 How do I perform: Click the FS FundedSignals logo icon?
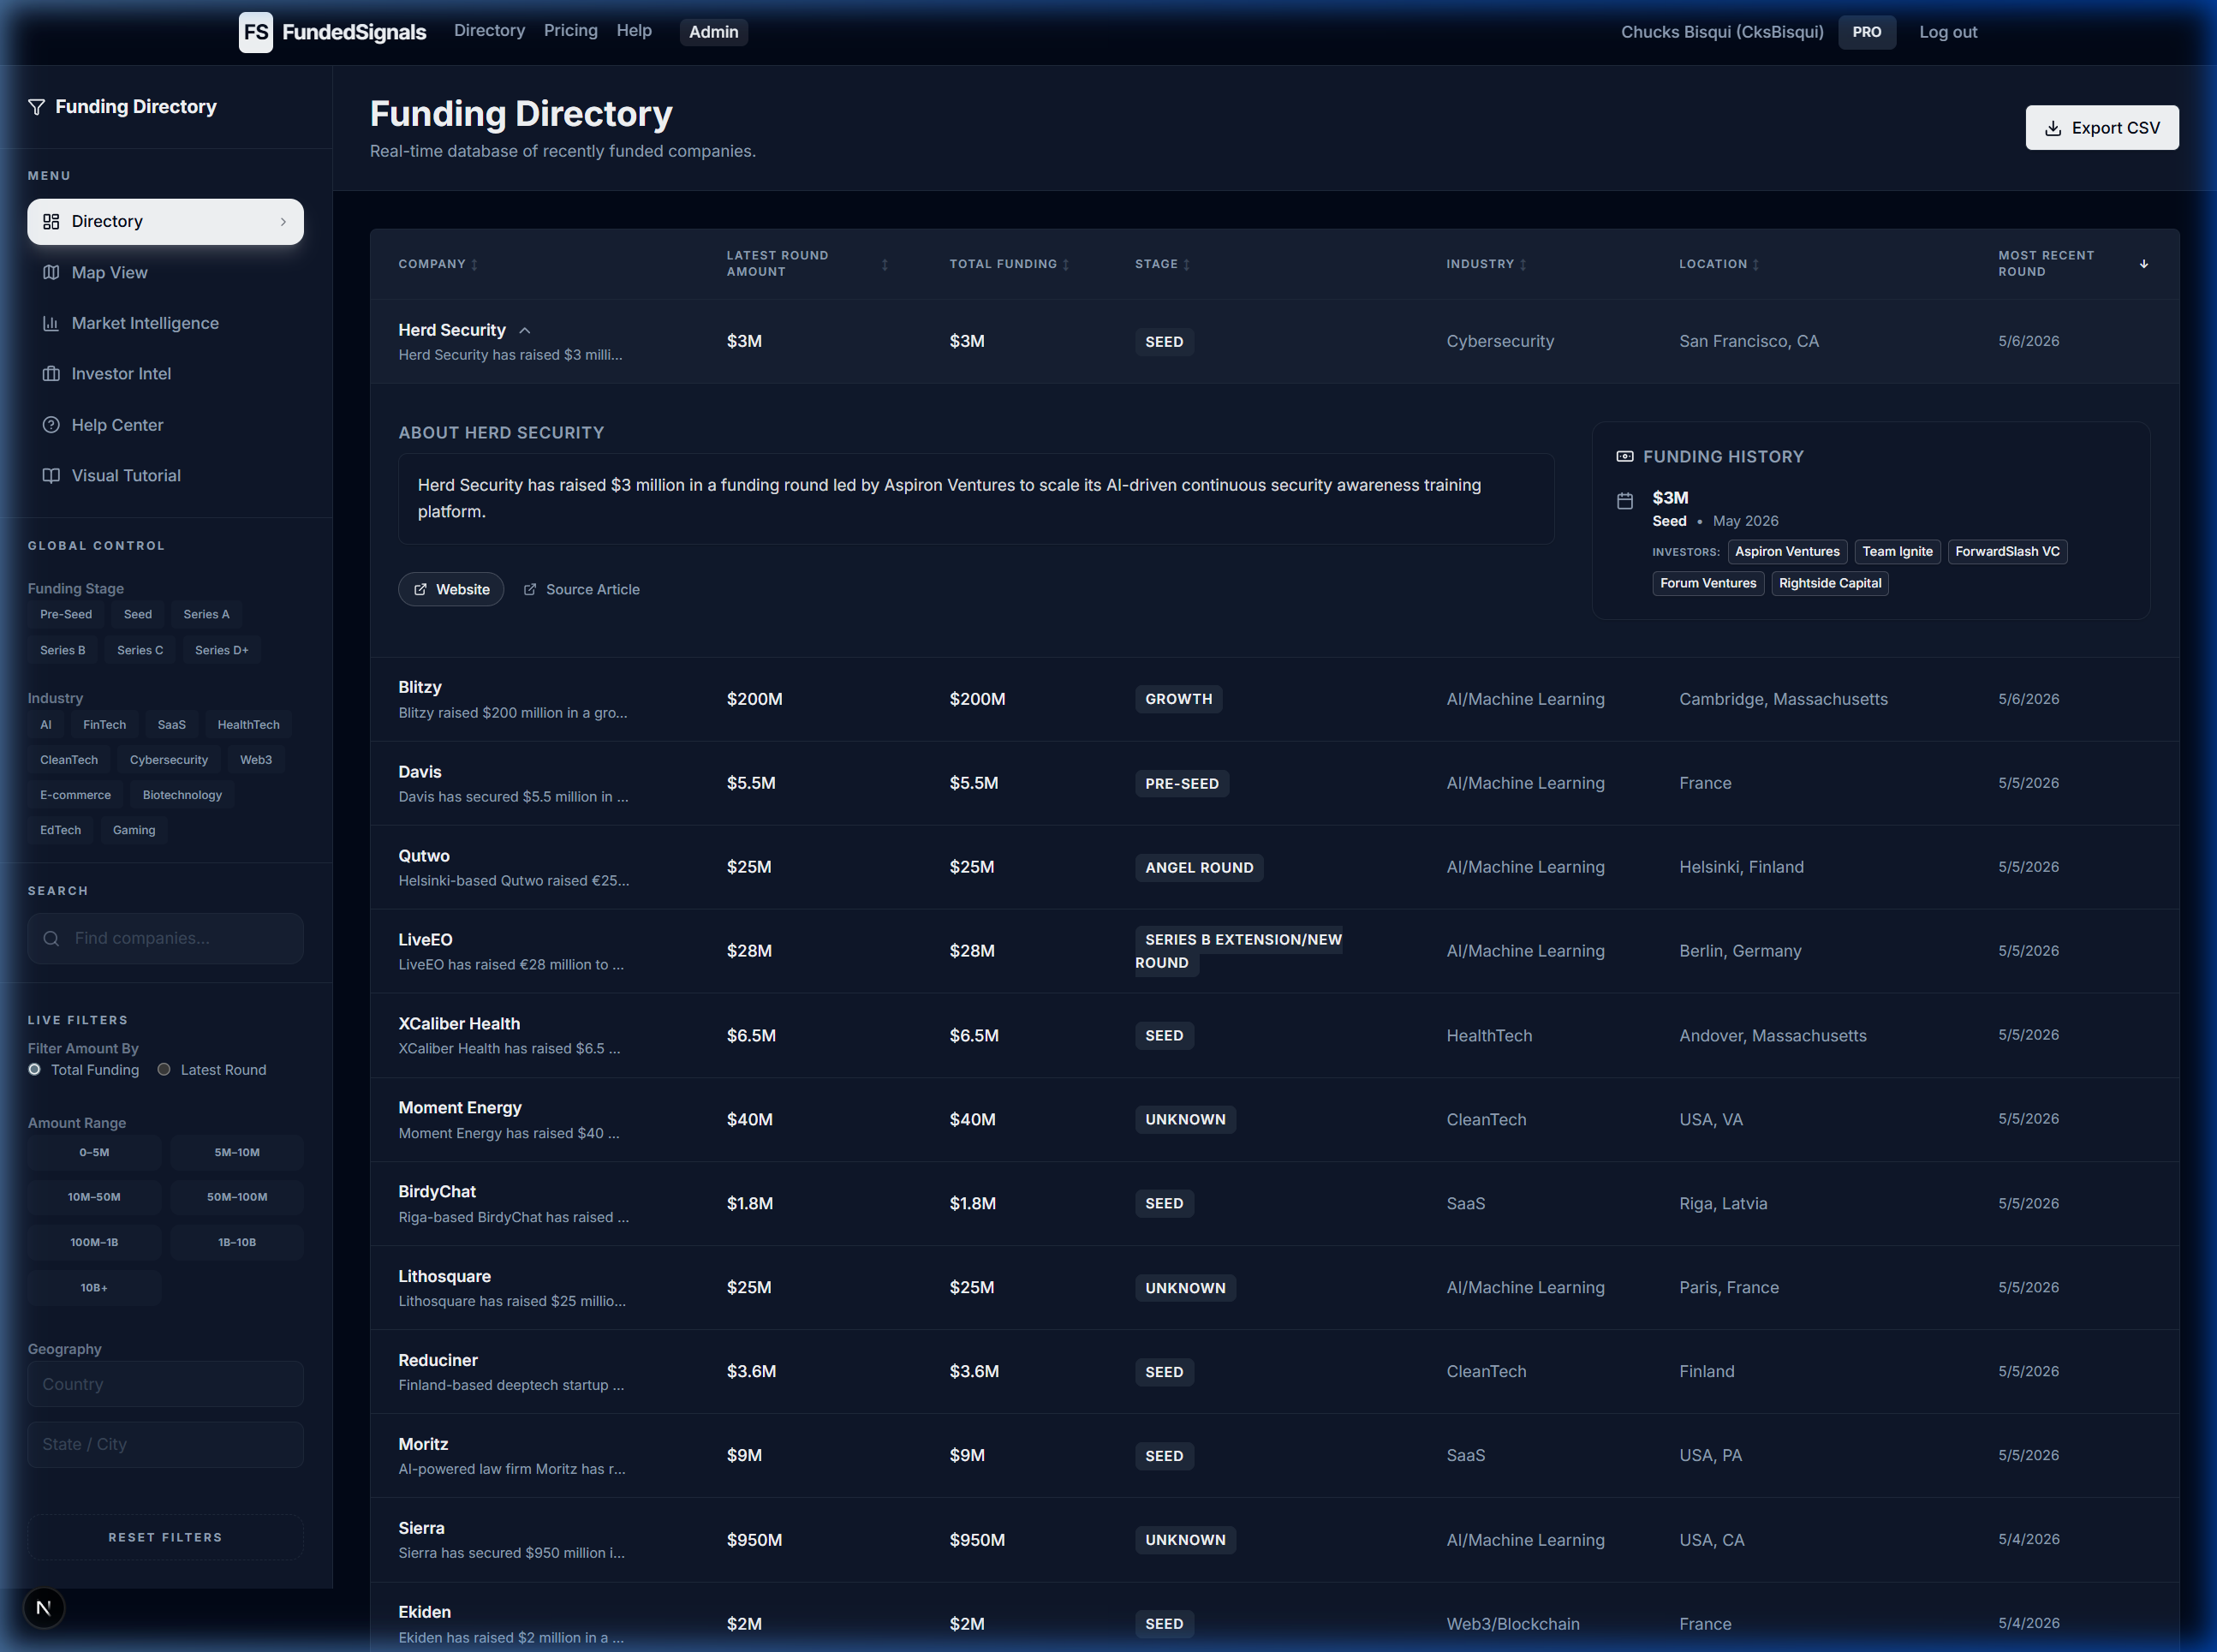coord(255,32)
